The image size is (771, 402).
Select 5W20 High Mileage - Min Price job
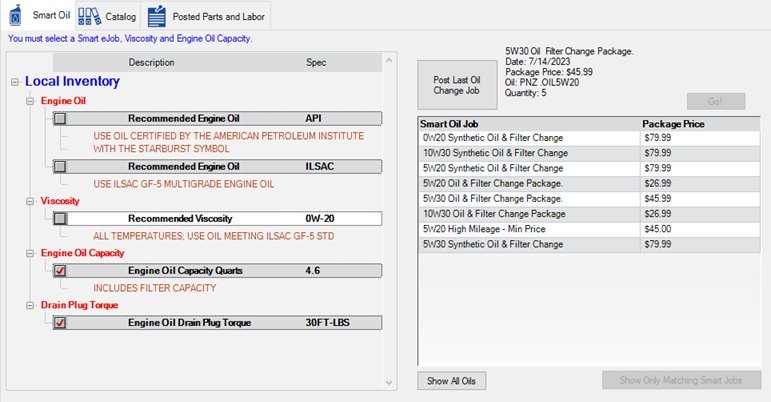click(589, 230)
